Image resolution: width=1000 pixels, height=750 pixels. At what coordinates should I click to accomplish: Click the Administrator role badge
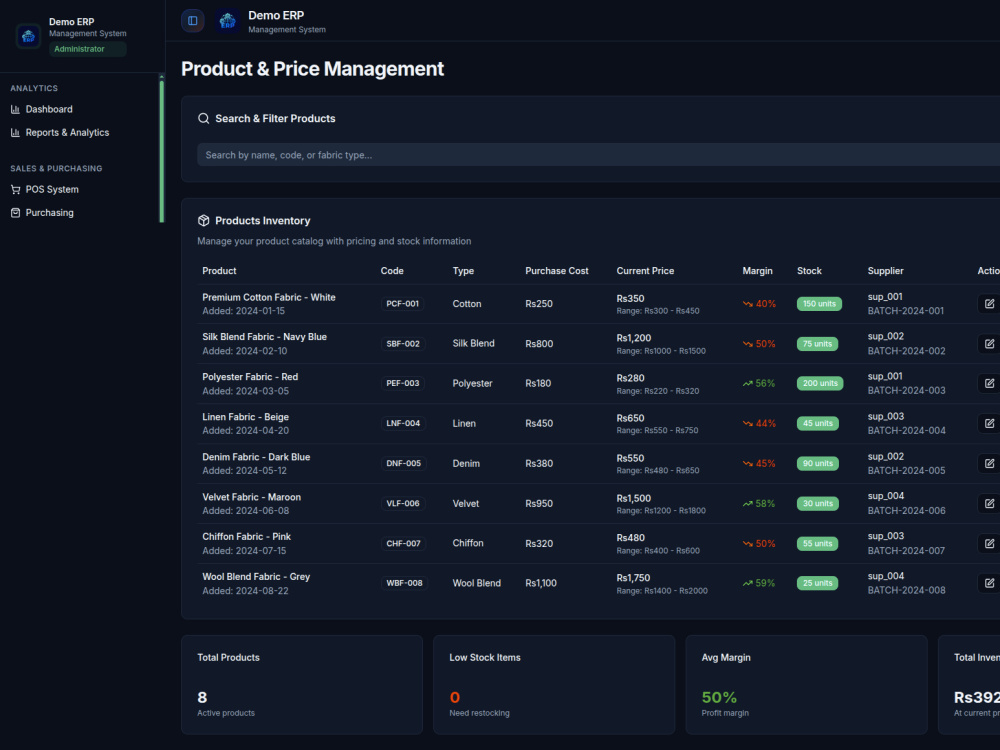tap(87, 49)
